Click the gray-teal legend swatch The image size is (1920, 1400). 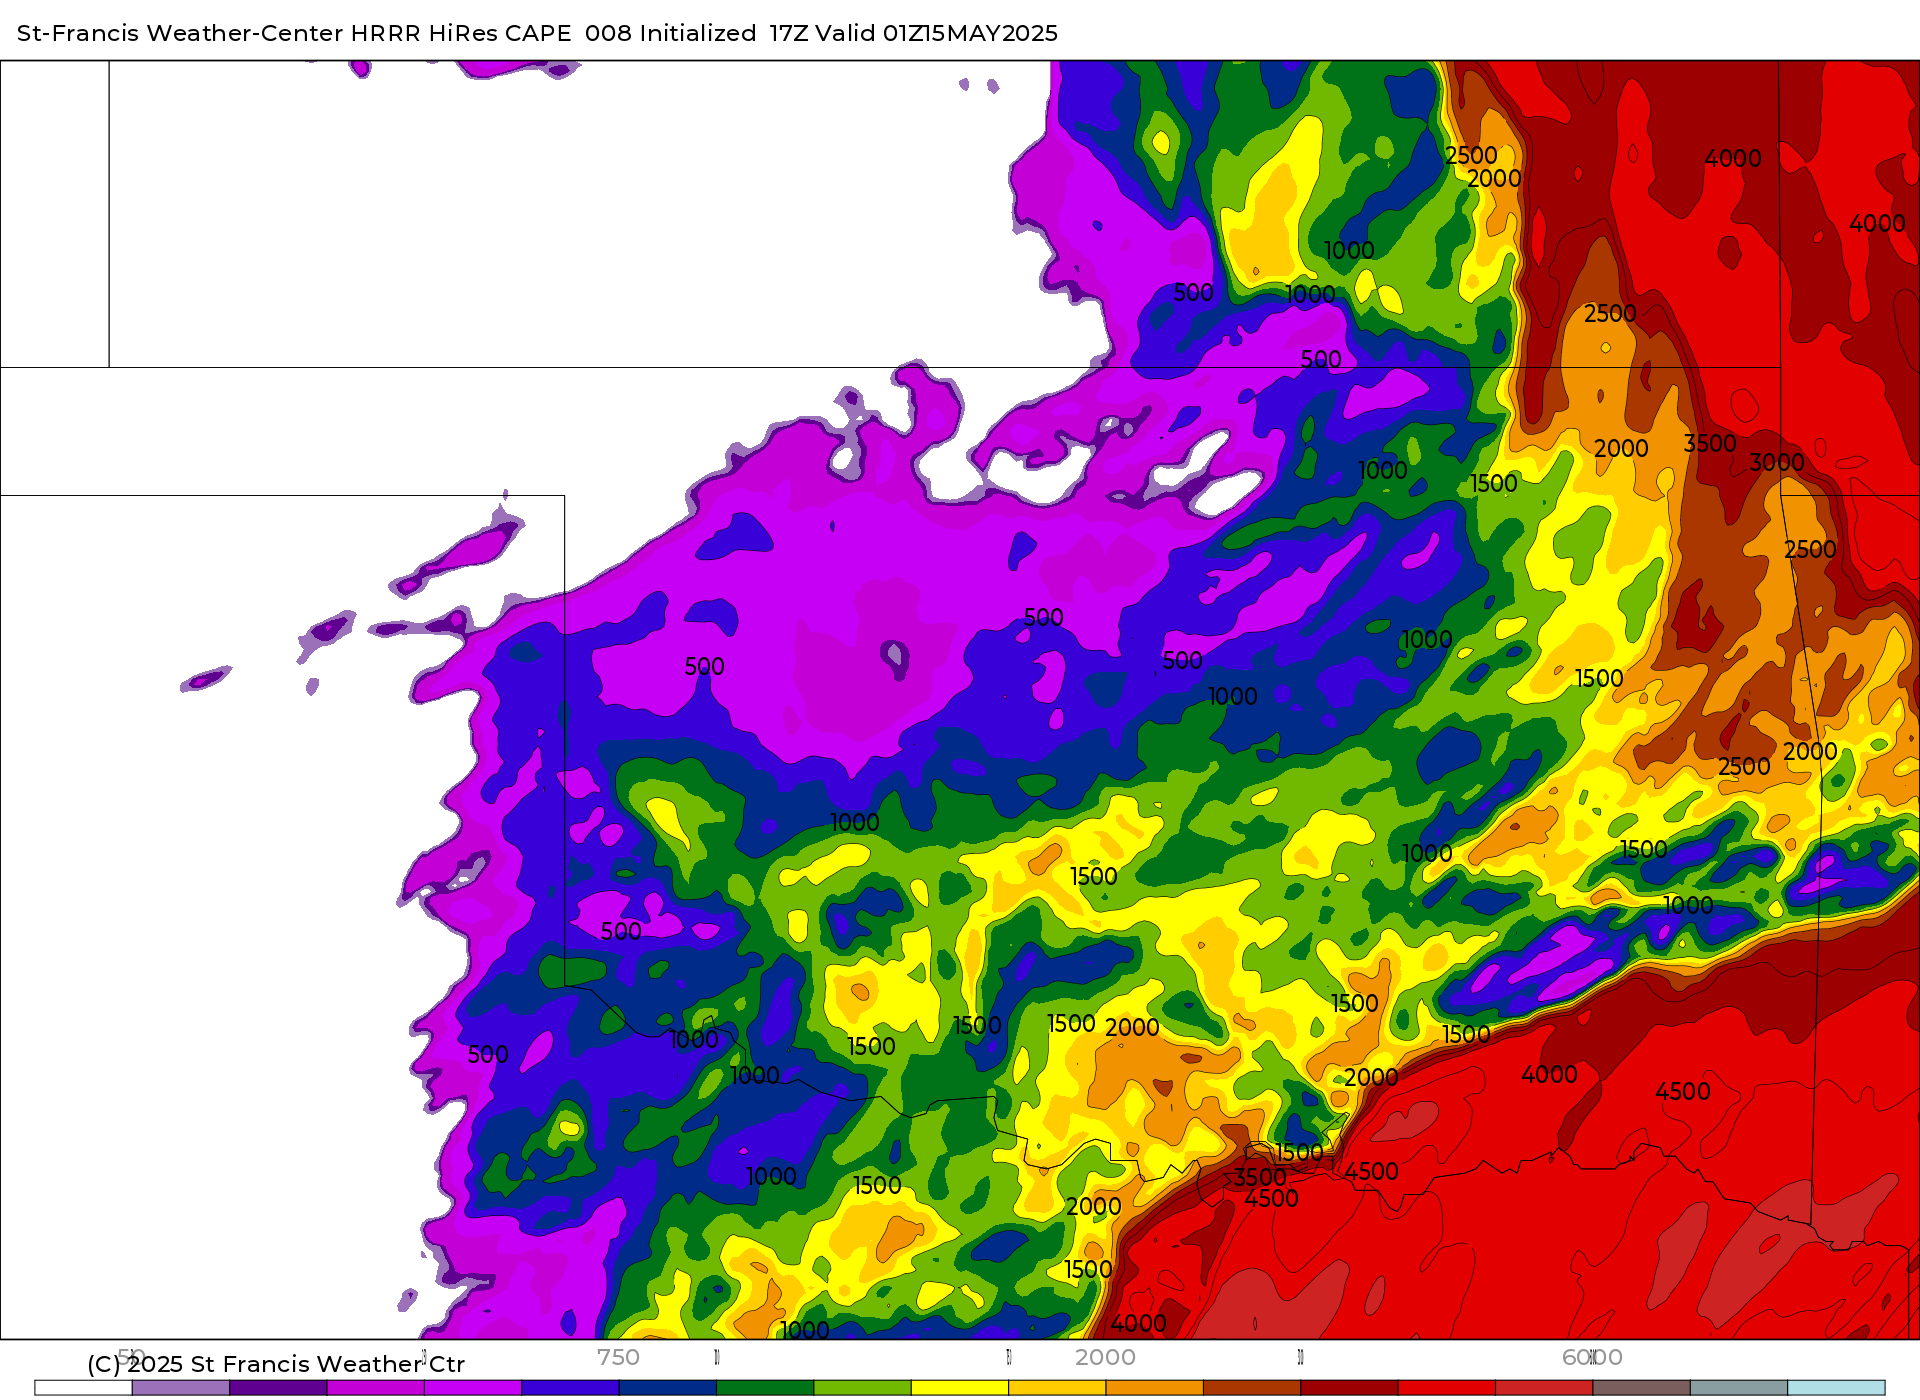click(1739, 1388)
